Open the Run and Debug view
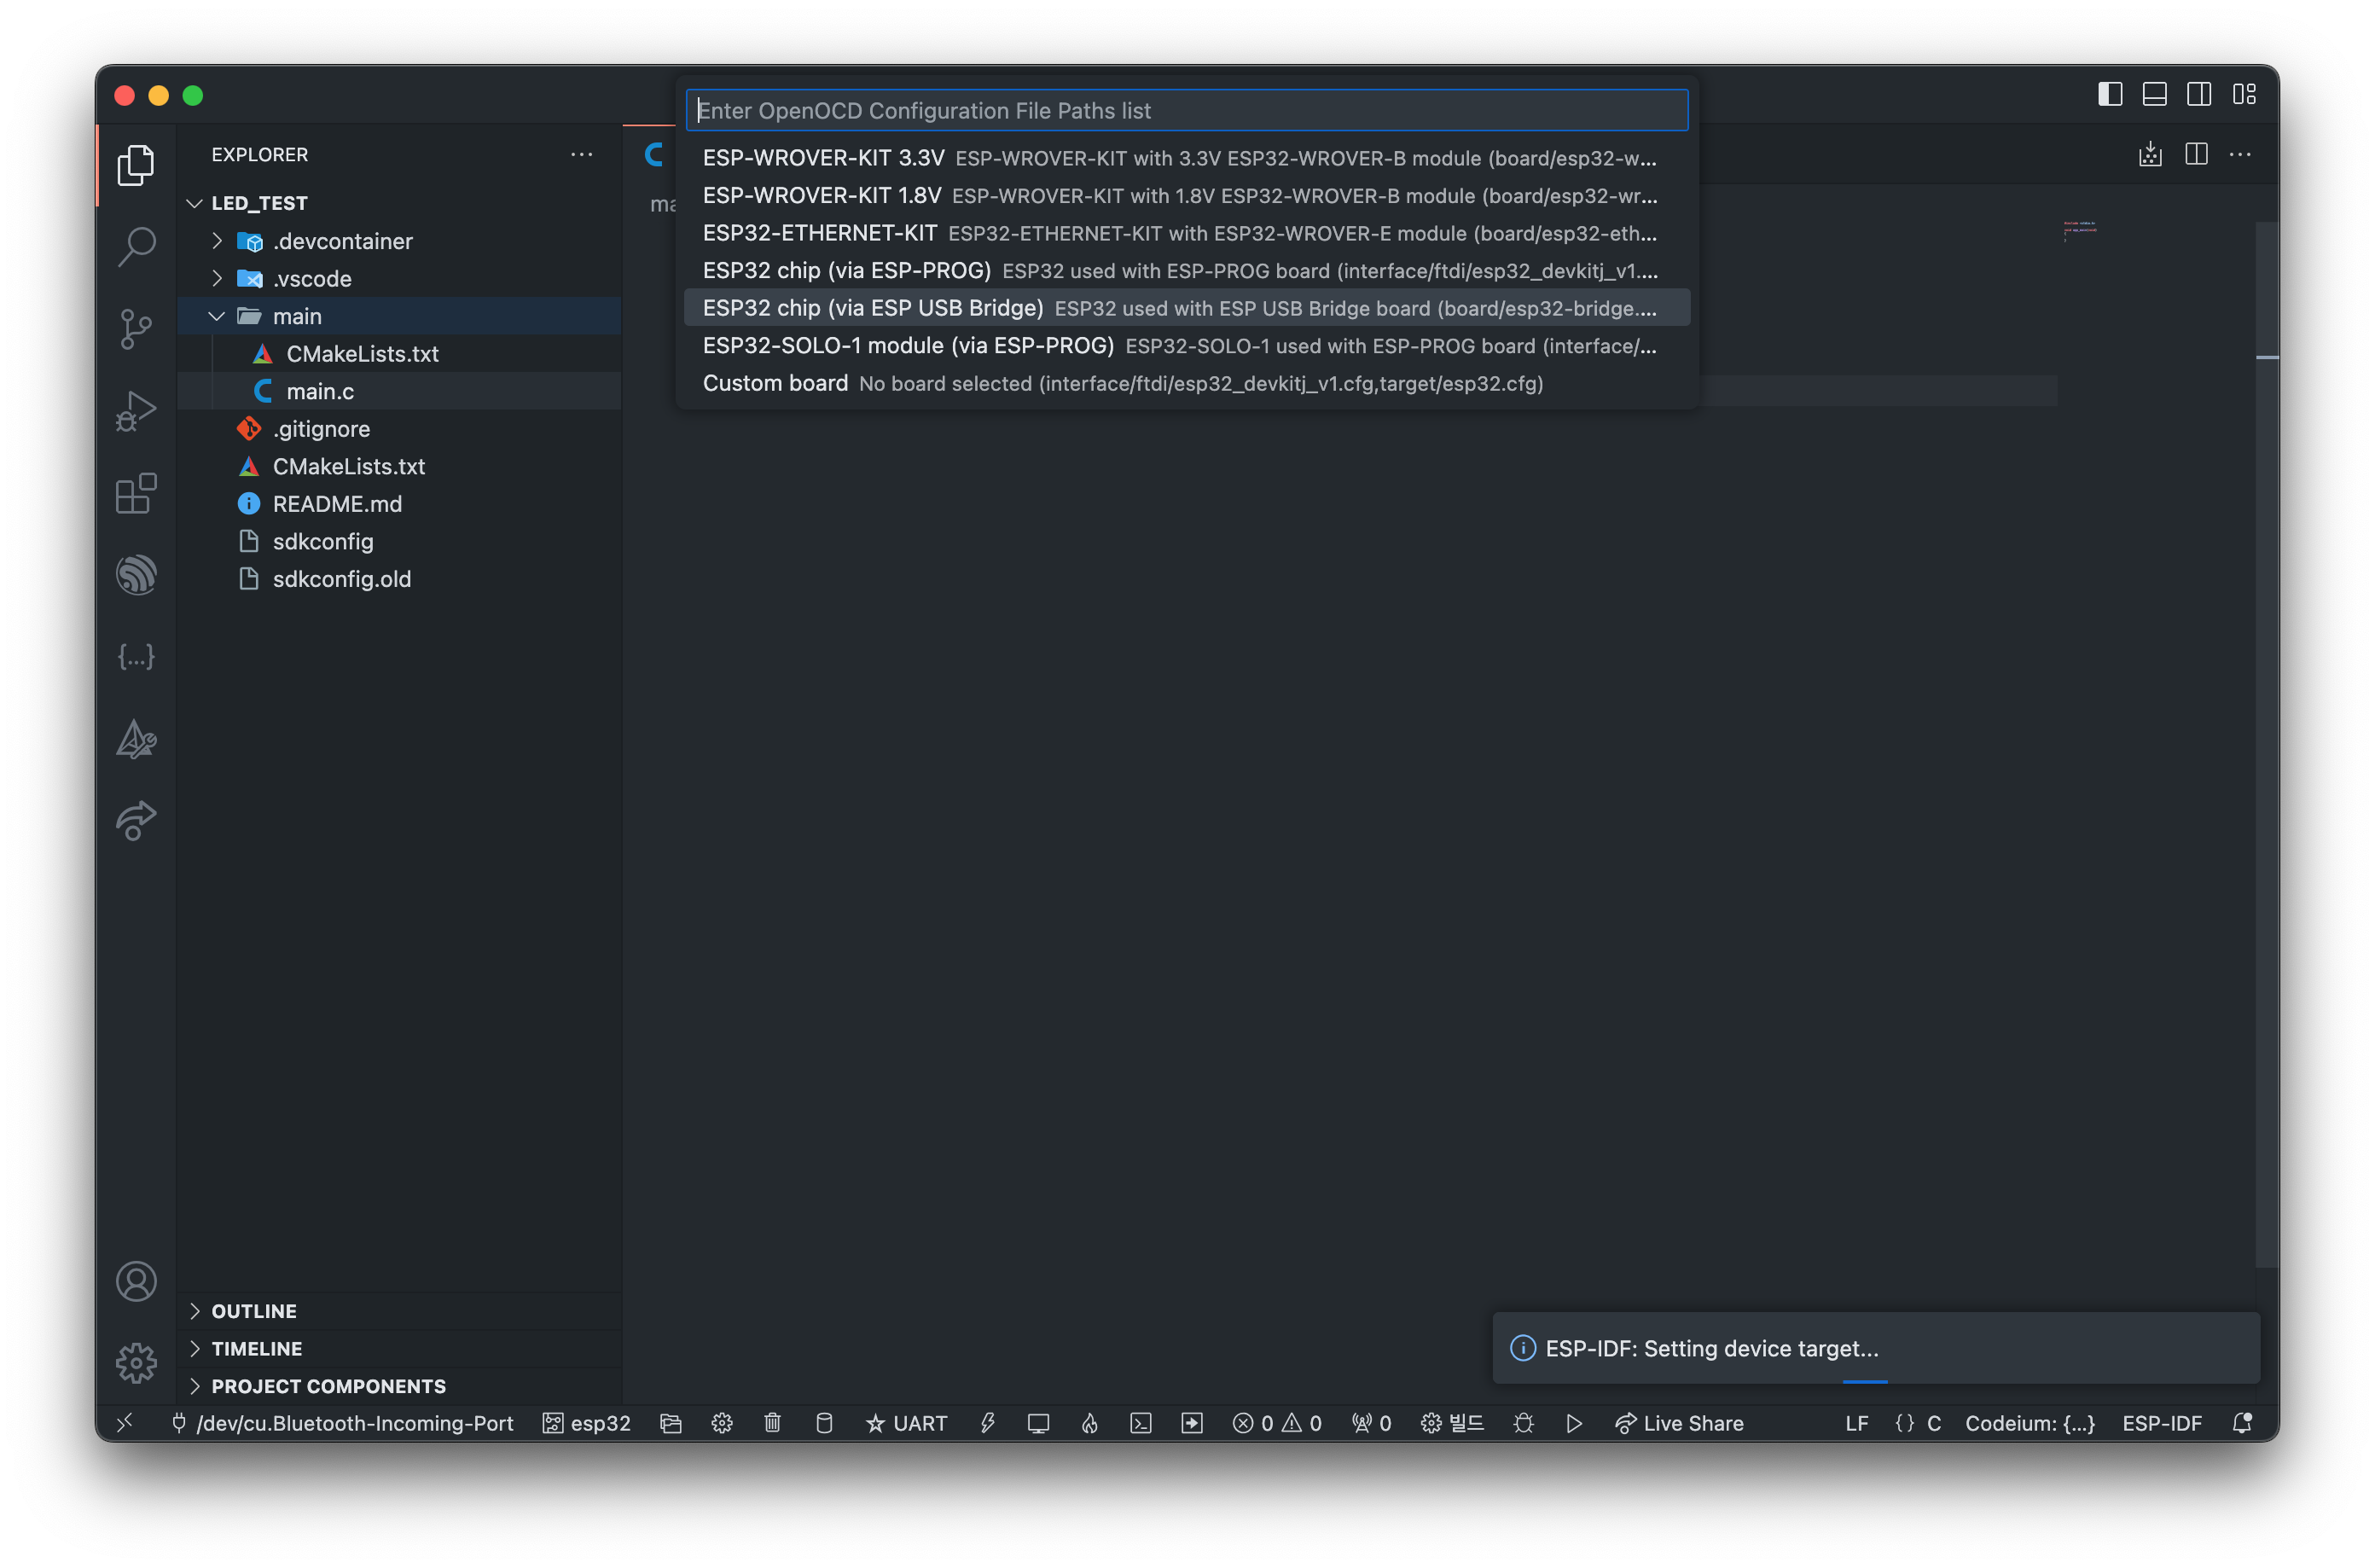Image resolution: width=2375 pixels, height=1568 pixels. pos(136,410)
